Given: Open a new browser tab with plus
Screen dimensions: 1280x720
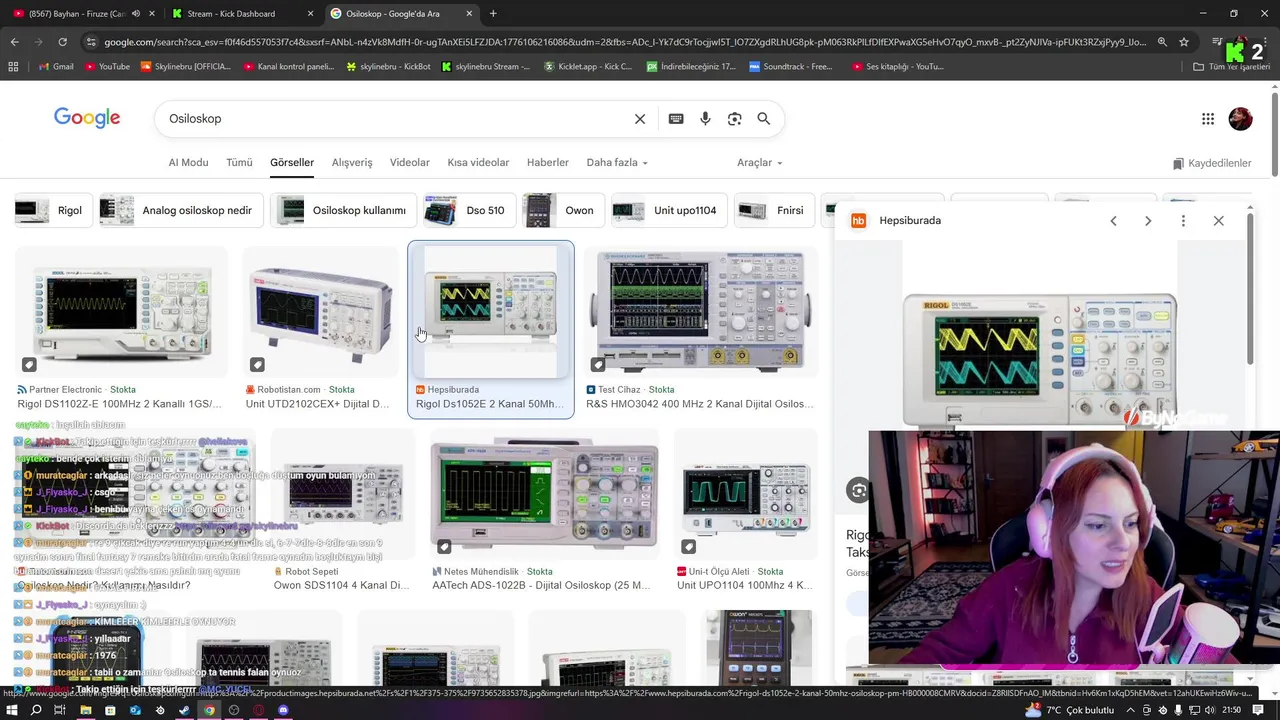Looking at the screenshot, I should coord(493,14).
